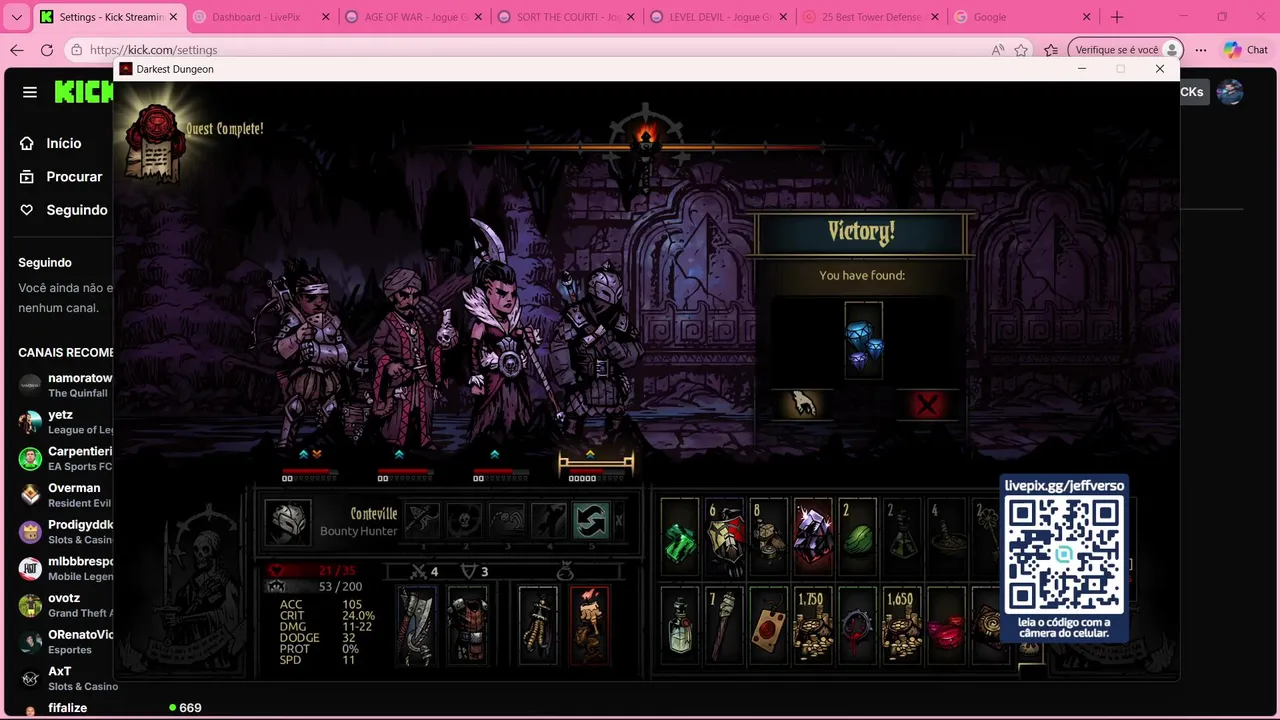The height and width of the screenshot is (720, 1280).
Task: Select the stack of 7 torches
Action: 725,625
